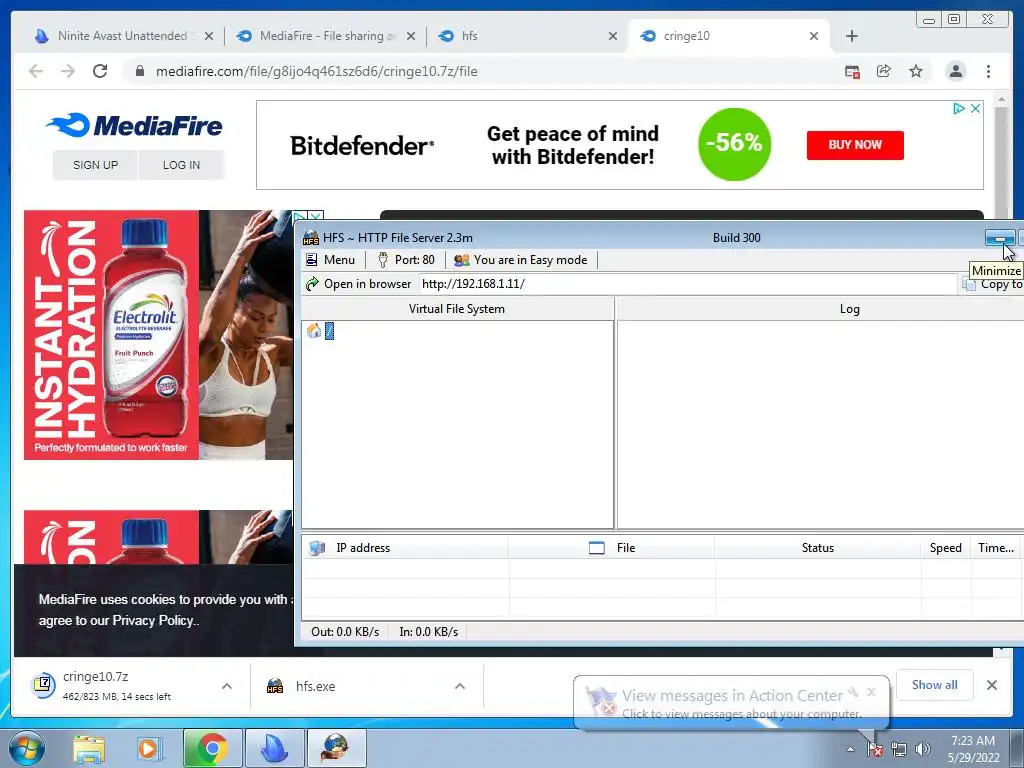The image size is (1024, 768).
Task: Click Open in browser in HFS
Action: (359, 284)
